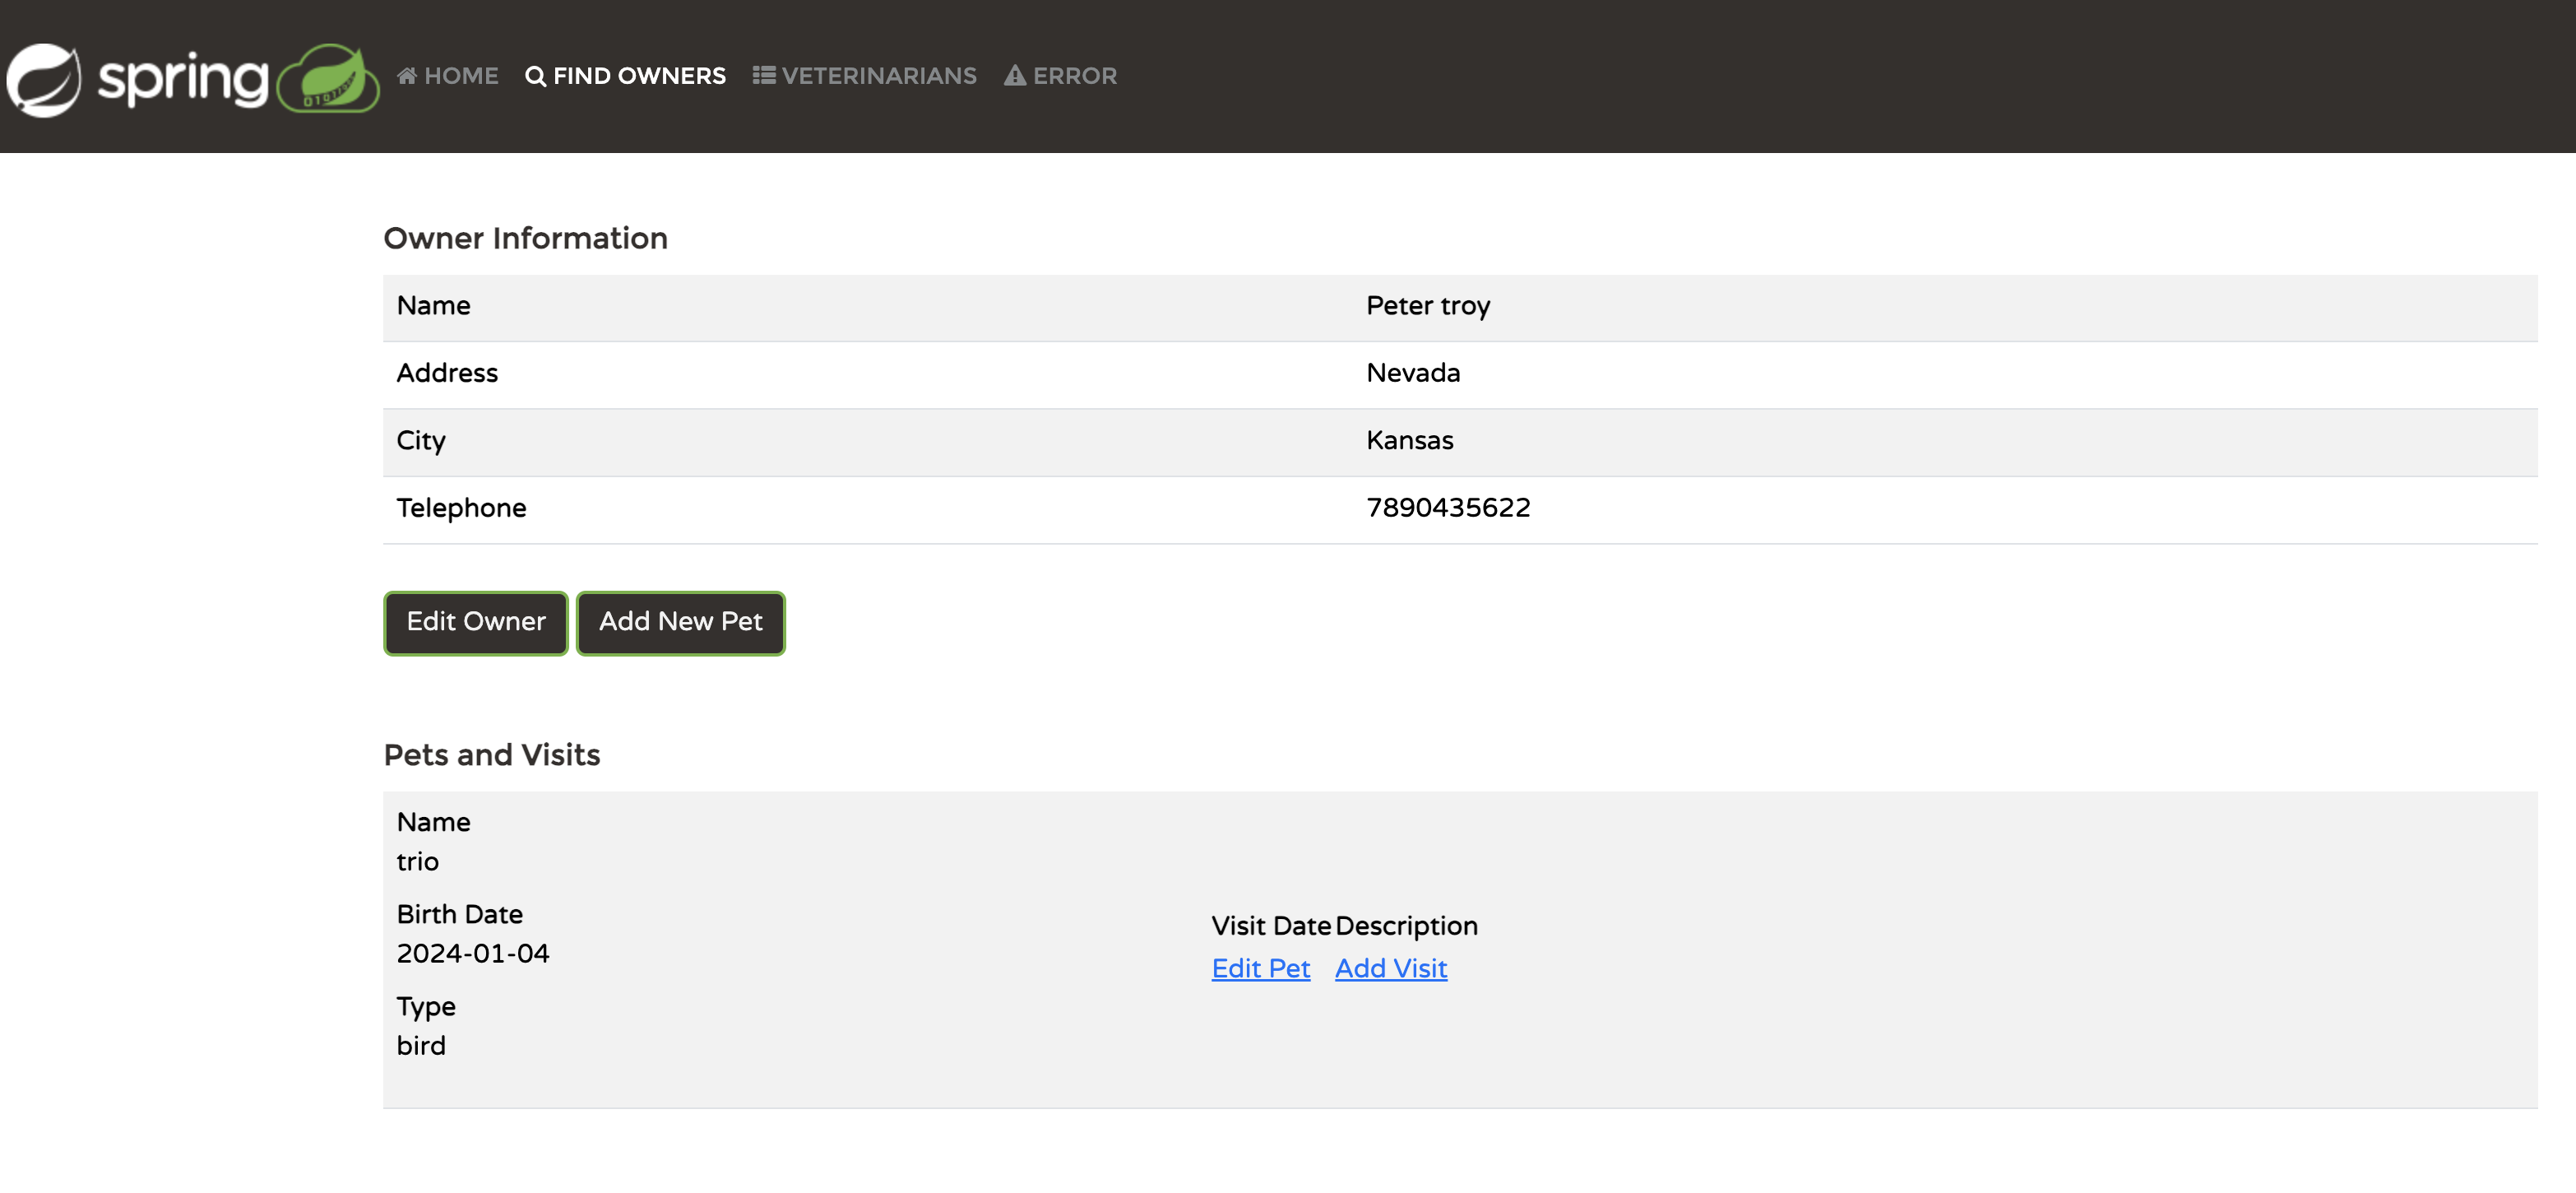Click the Home house icon

tap(407, 76)
